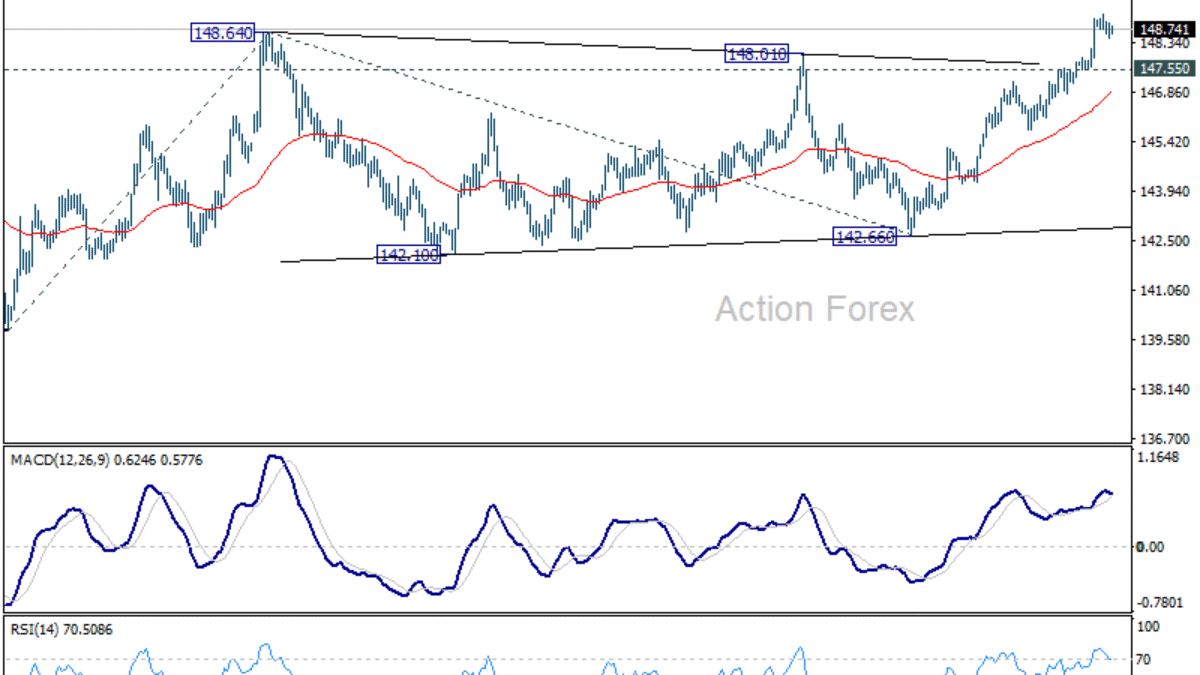Image resolution: width=1200 pixels, height=675 pixels.
Task: Click the 148.741 price marker on axis
Action: click(1163, 30)
